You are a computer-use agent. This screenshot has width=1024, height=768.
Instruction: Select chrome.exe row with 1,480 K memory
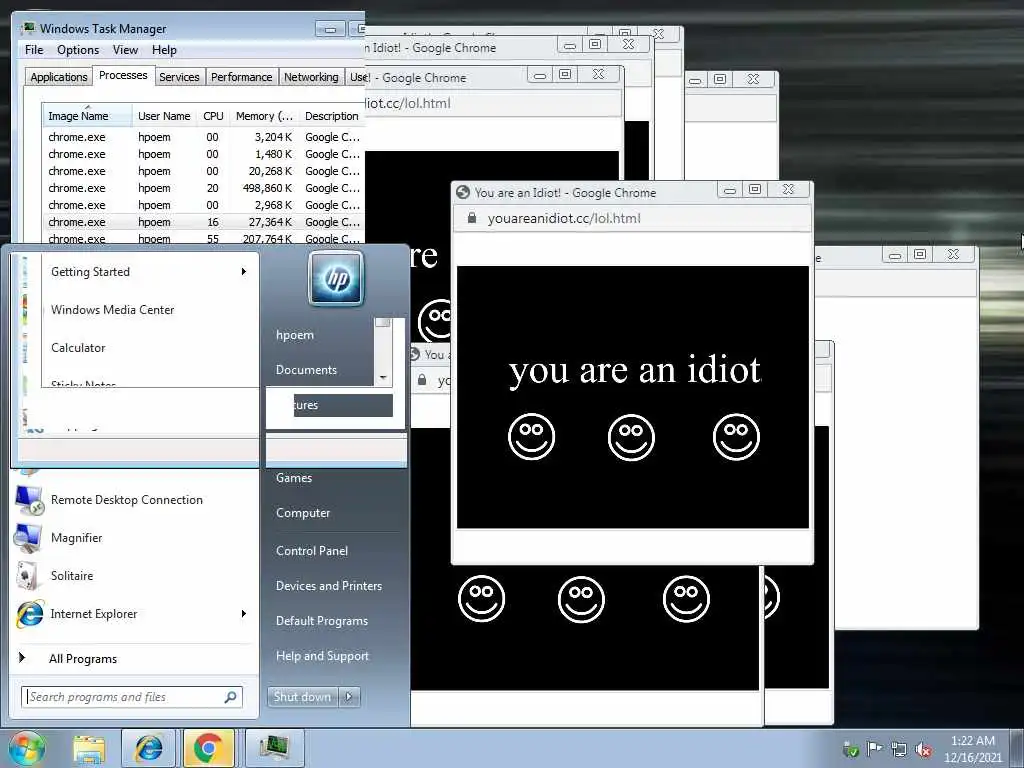click(203, 154)
